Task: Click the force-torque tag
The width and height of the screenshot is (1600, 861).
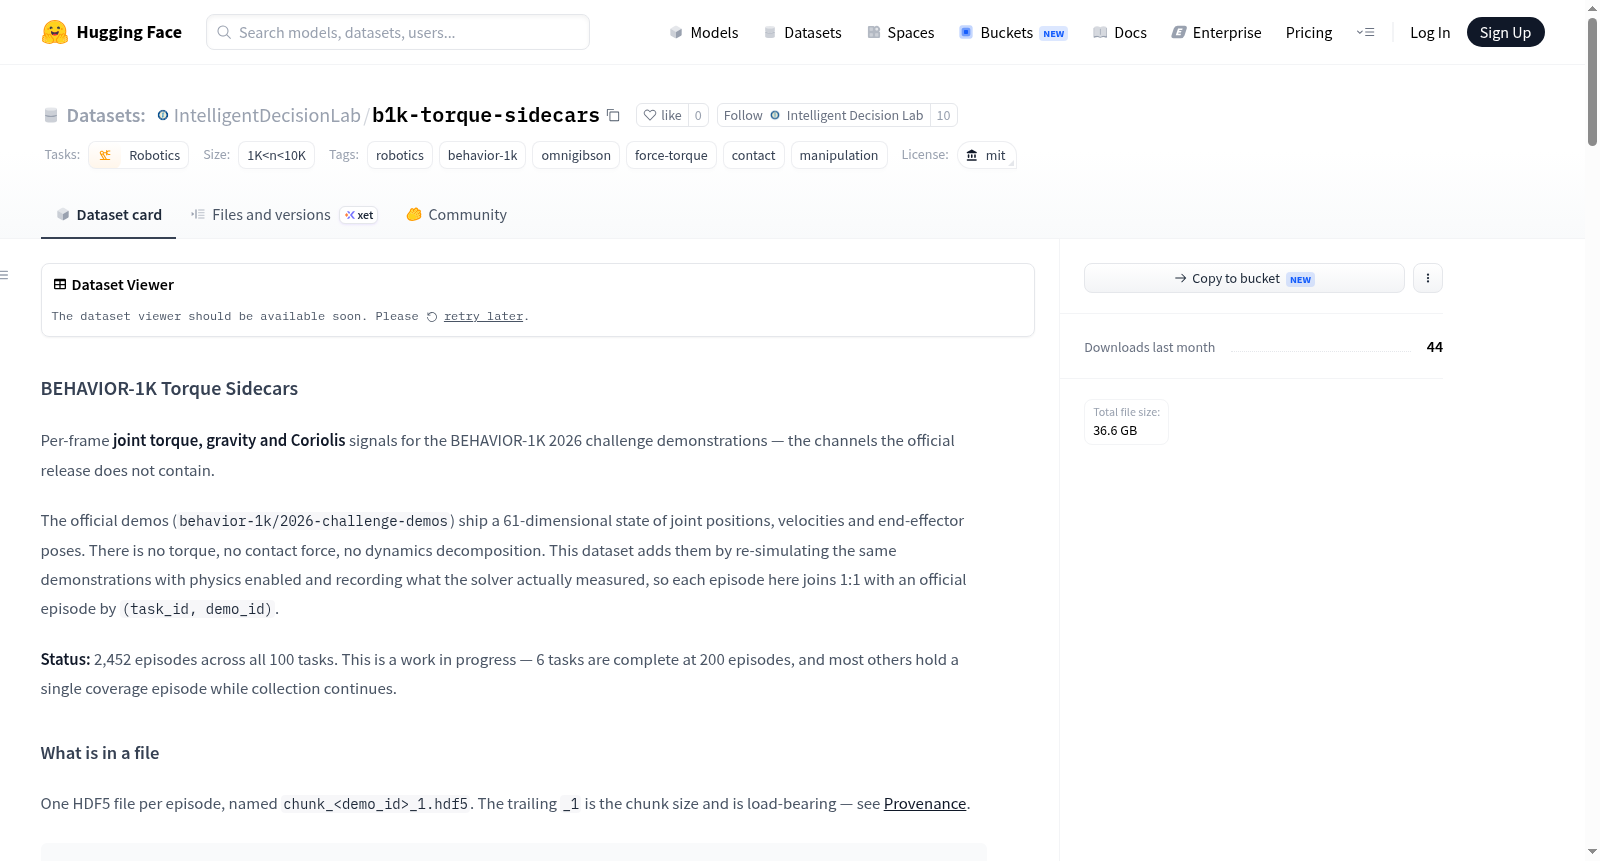Action: click(671, 155)
